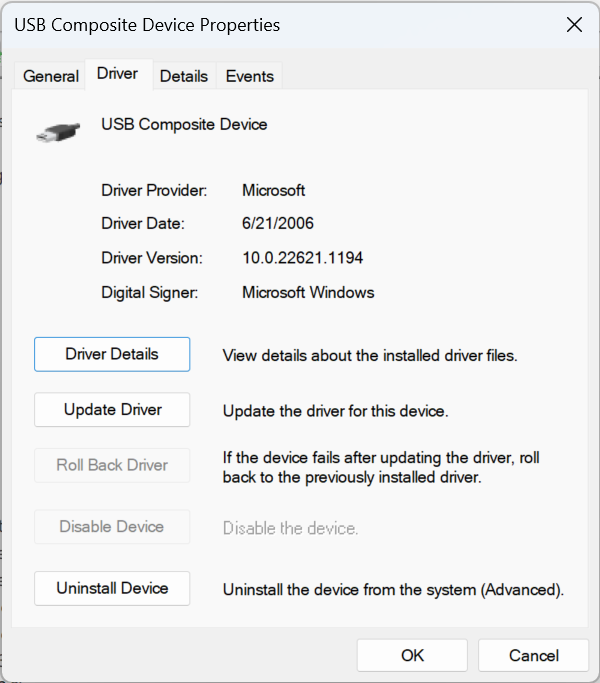This screenshot has height=683, width=600.
Task: Go to the Events tab
Action: [250, 76]
